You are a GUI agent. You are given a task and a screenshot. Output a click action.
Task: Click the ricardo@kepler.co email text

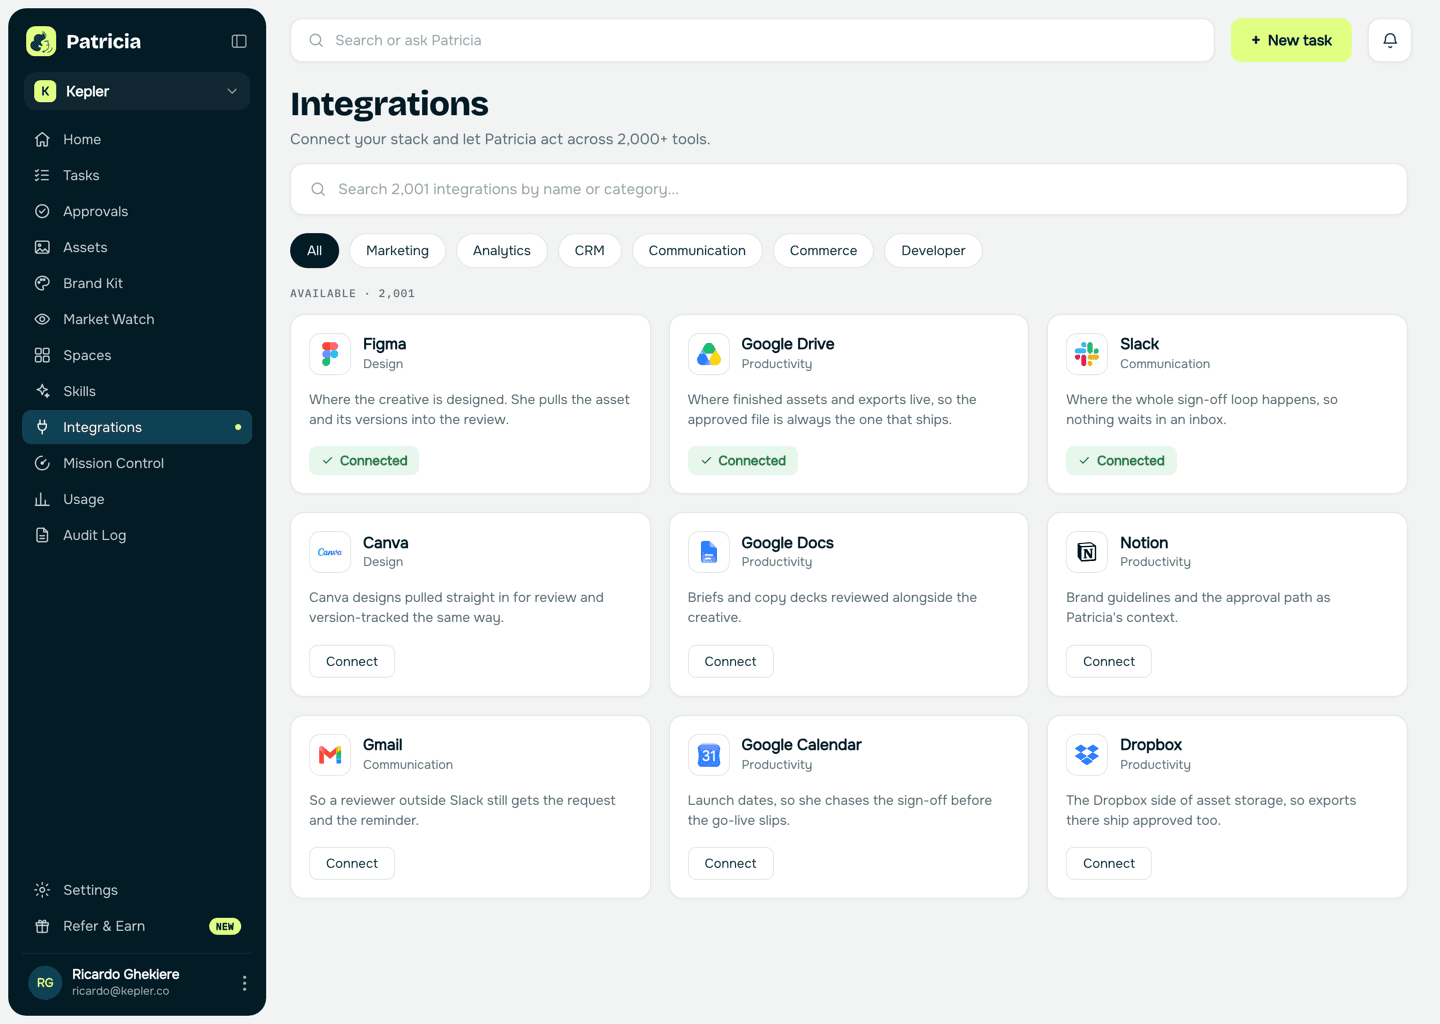pos(120,991)
